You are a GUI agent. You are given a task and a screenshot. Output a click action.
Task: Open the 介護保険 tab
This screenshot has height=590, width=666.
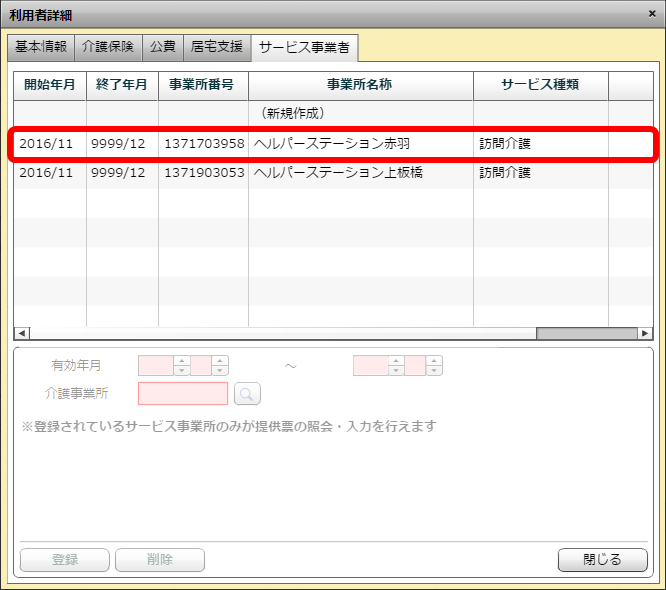click(108, 47)
